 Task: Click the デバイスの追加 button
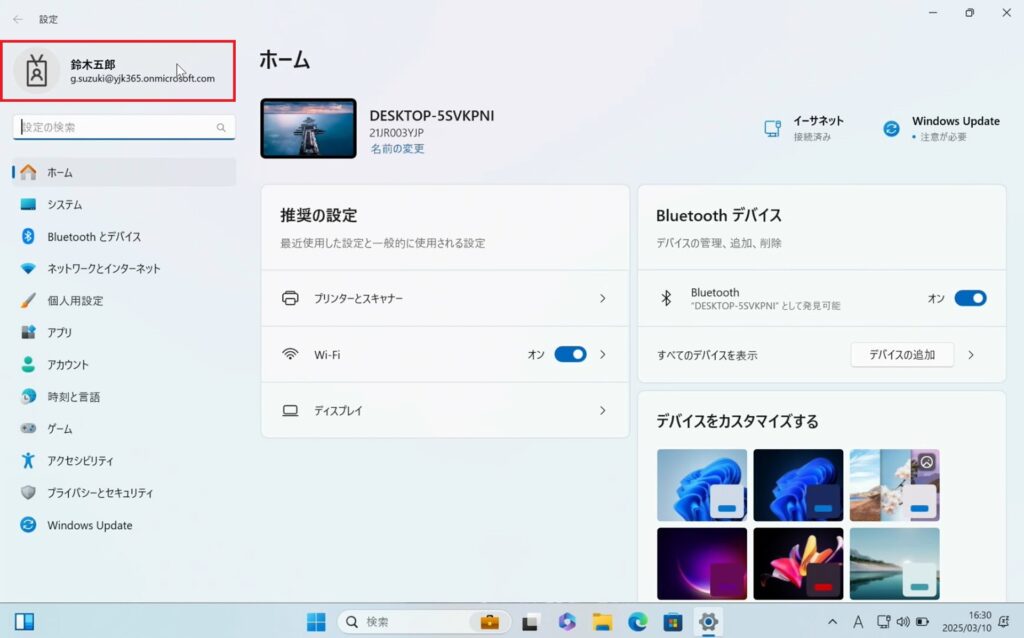tap(902, 355)
